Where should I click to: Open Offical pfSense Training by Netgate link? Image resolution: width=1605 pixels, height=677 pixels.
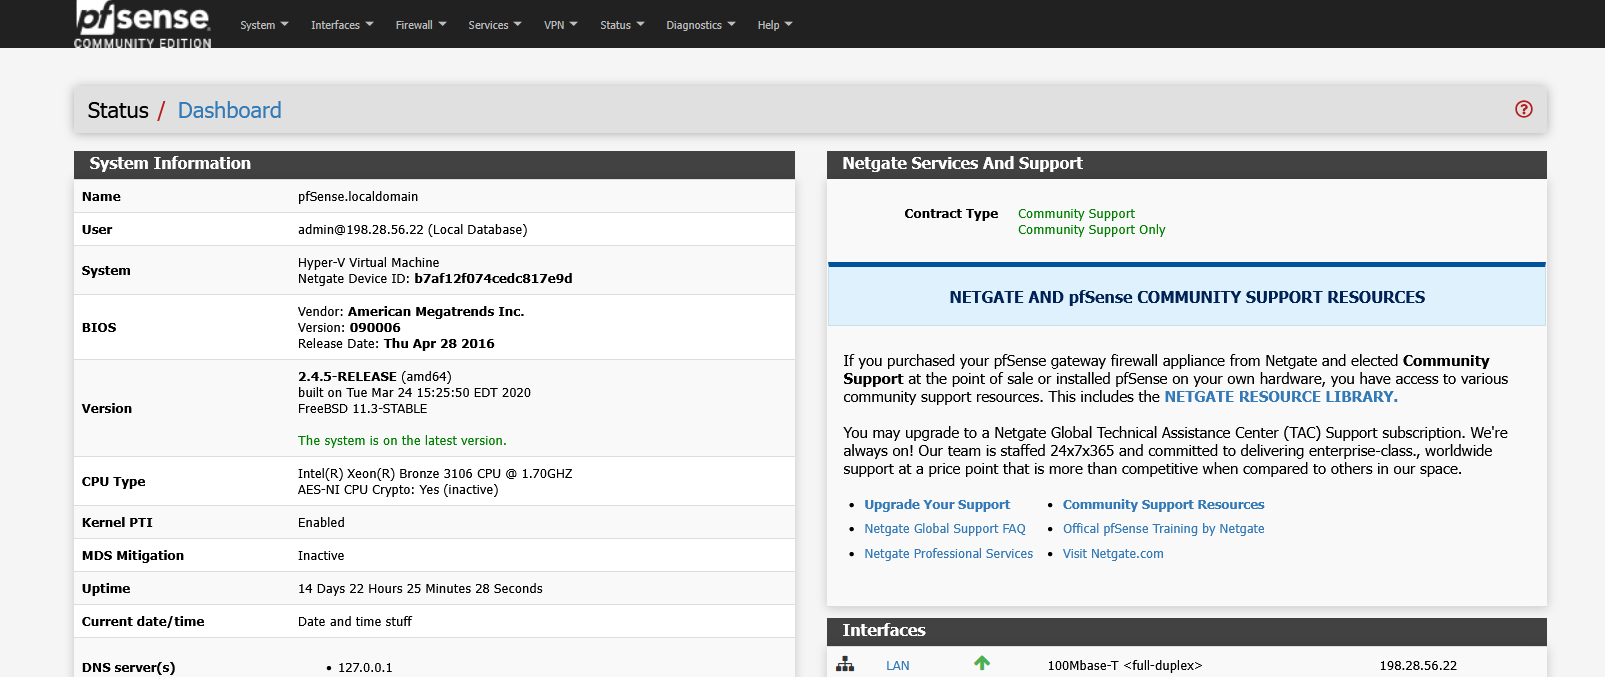[1164, 529]
